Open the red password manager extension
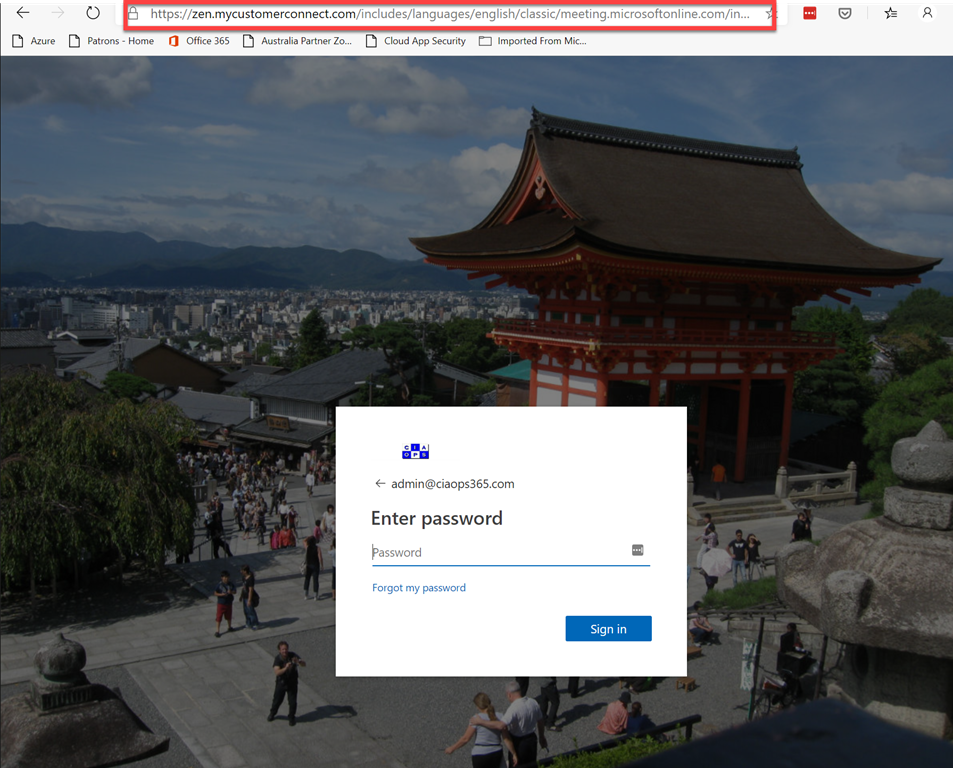This screenshot has height=768, width=953. [810, 14]
